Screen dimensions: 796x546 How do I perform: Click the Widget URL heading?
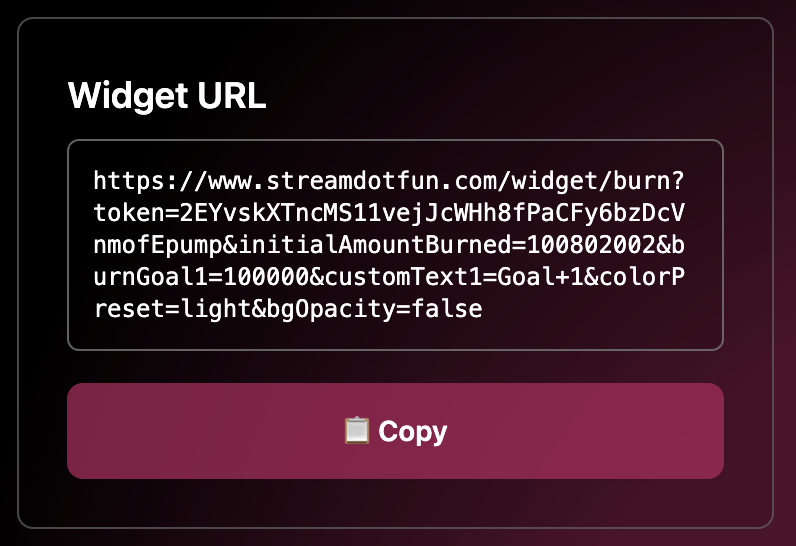167,96
